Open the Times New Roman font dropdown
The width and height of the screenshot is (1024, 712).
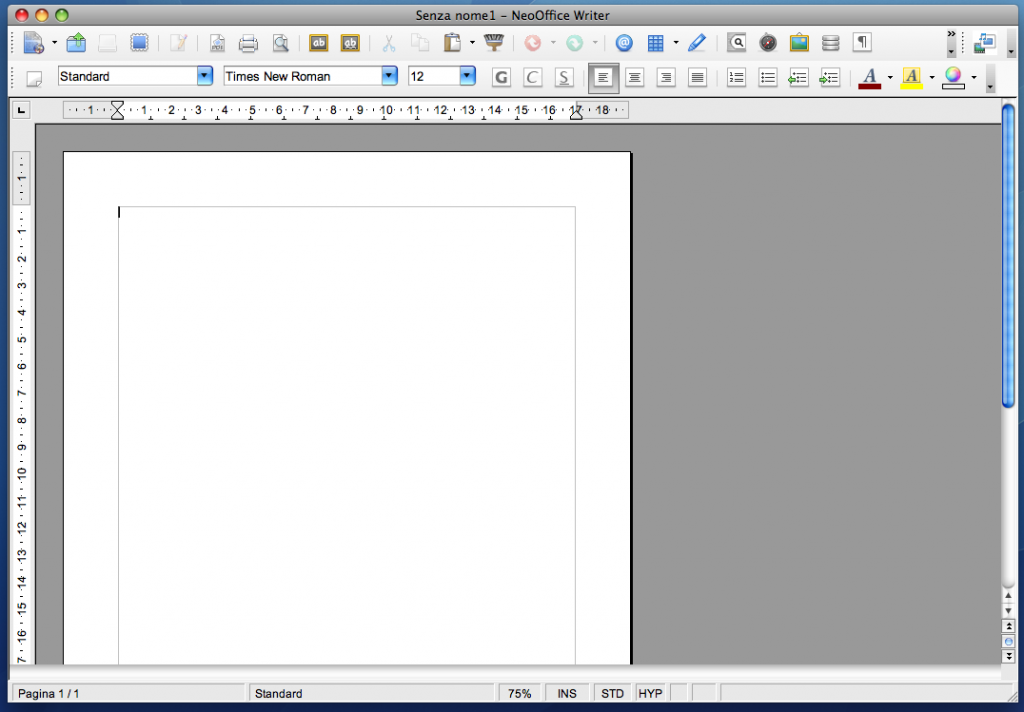click(389, 76)
